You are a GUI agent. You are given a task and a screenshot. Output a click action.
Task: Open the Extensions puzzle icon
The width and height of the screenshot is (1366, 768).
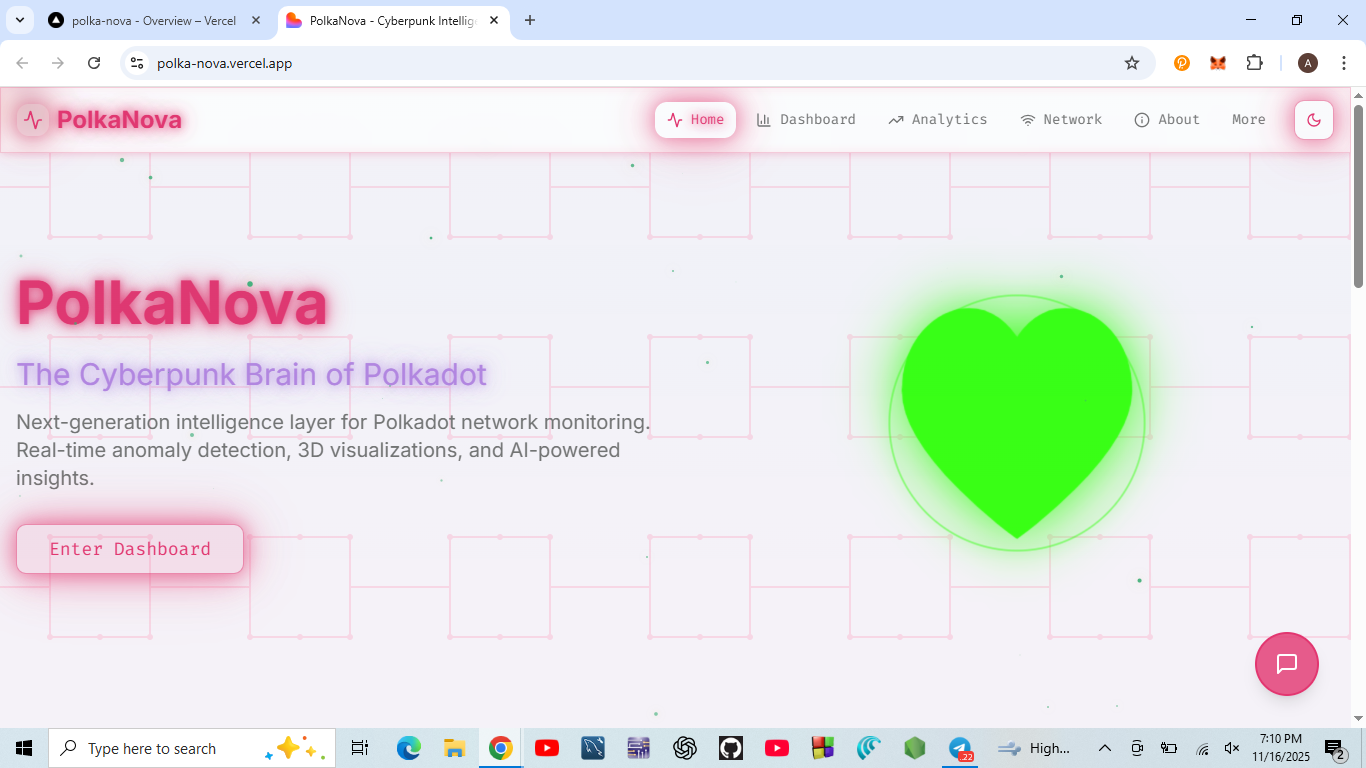tap(1254, 63)
